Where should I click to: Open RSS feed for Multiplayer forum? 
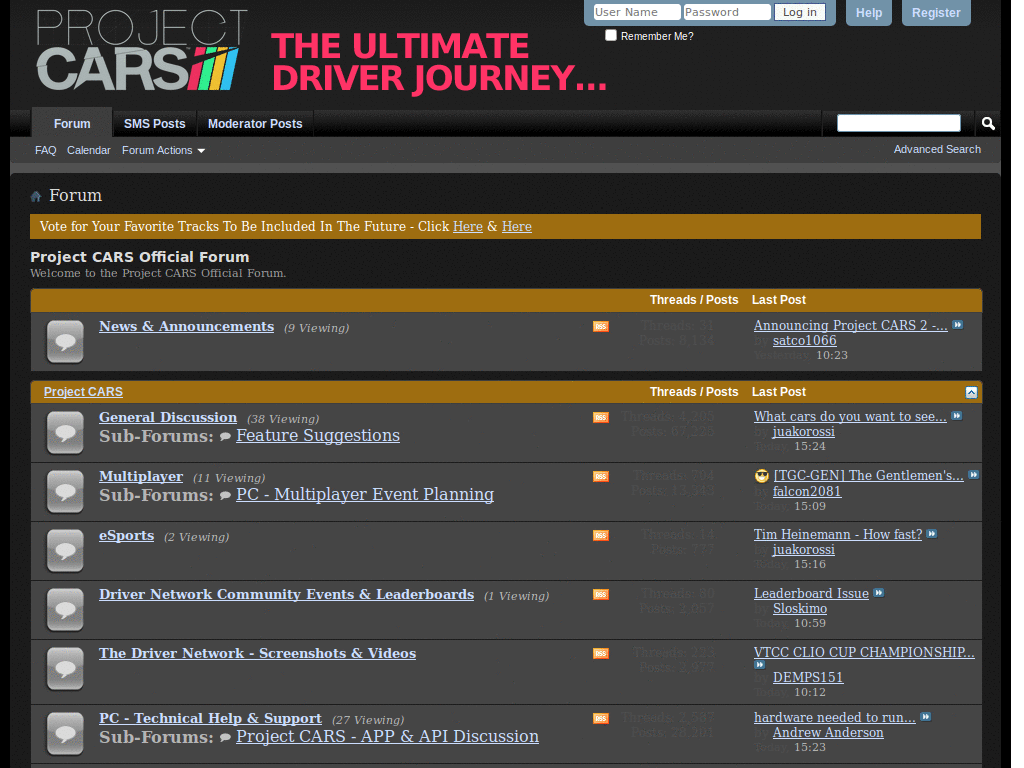pyautogui.click(x=601, y=477)
